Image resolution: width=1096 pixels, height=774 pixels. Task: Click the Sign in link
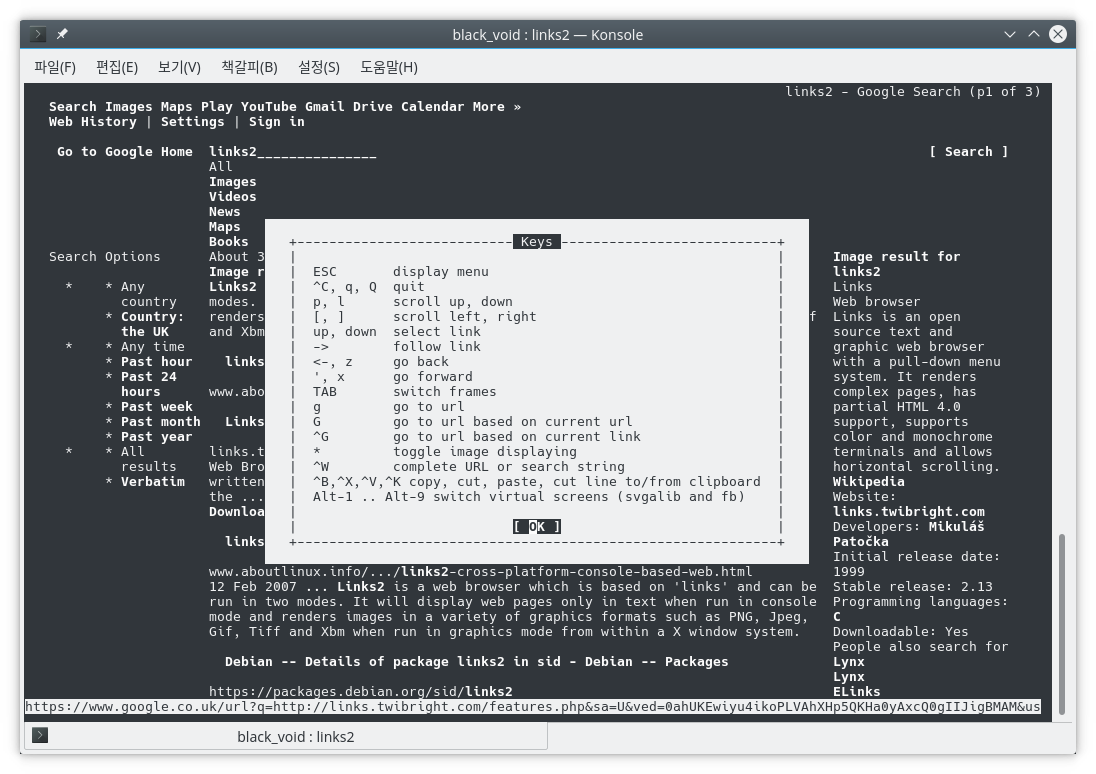tap(277, 122)
